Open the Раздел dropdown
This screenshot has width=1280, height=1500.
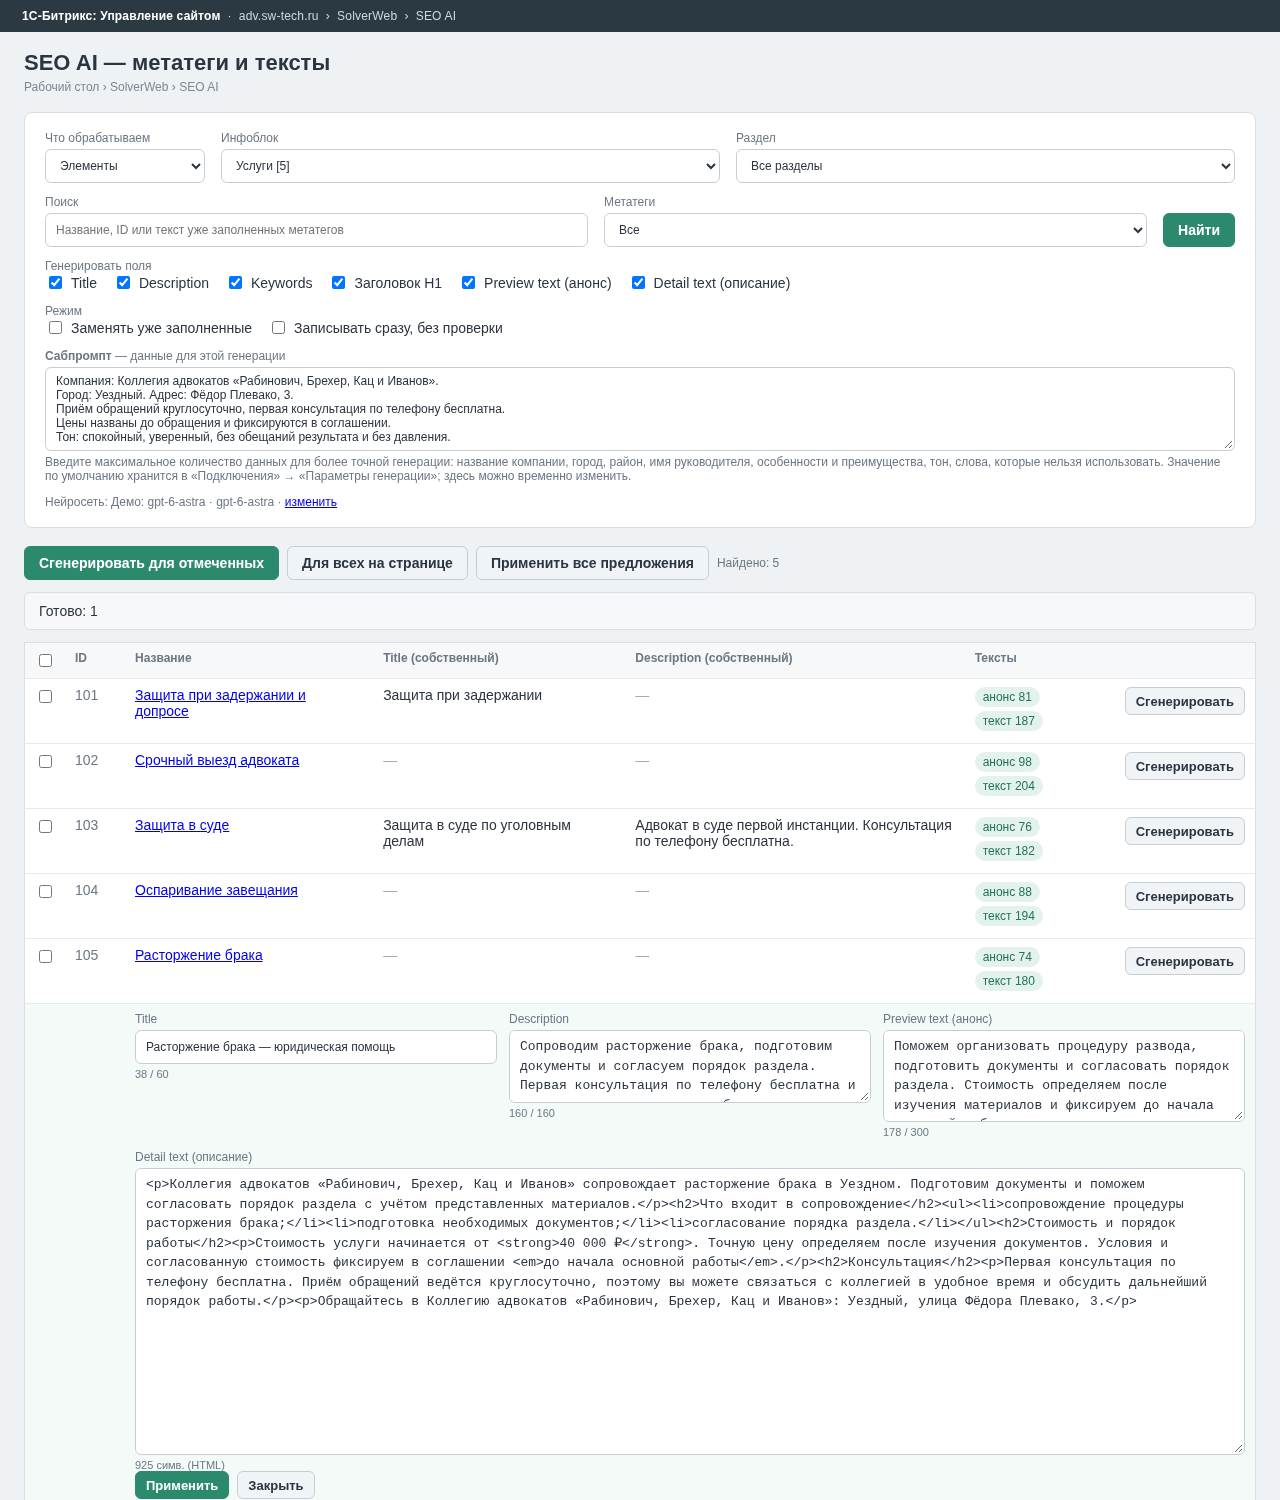pos(985,166)
